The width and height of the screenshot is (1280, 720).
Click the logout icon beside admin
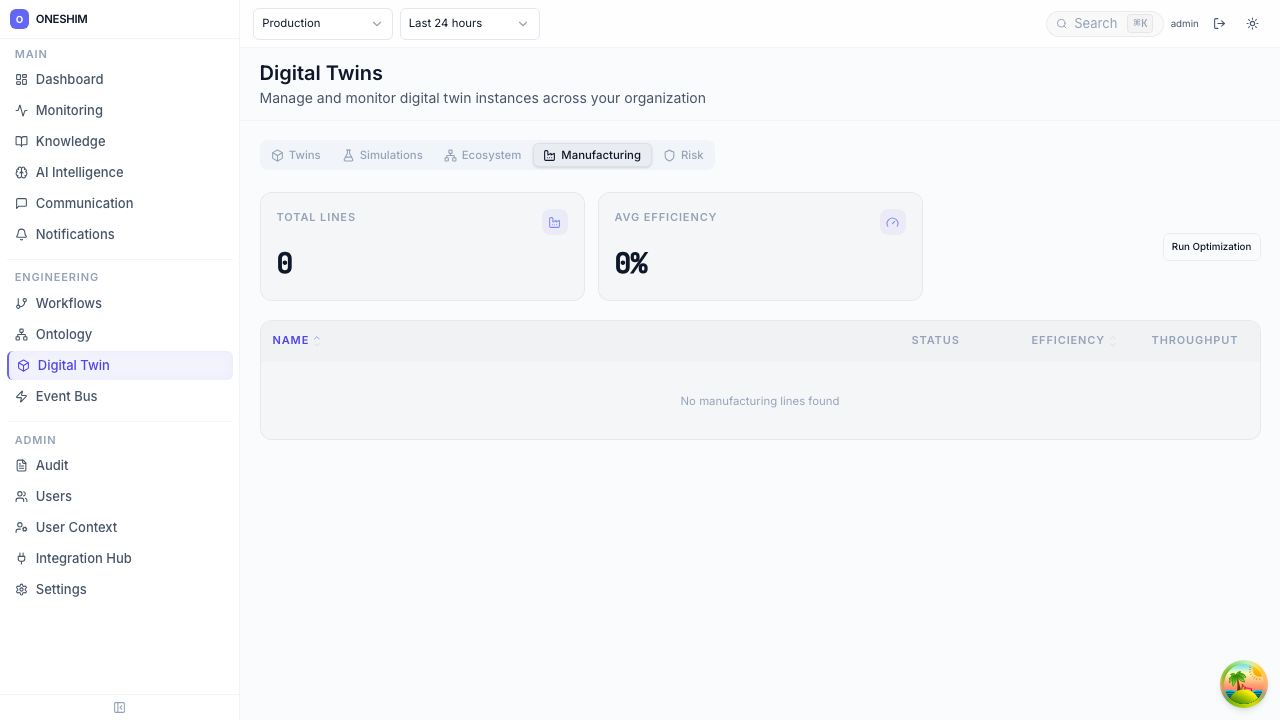click(1219, 24)
